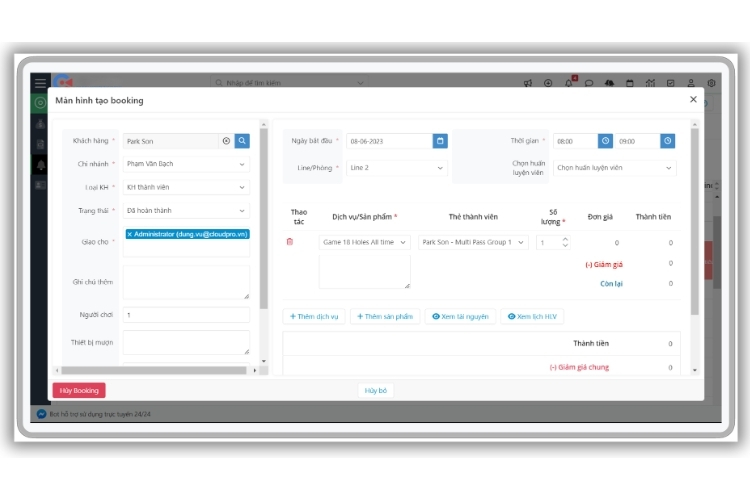Expand the Chi nhánh dropdown
The width and height of the screenshot is (750, 500).
point(186,164)
